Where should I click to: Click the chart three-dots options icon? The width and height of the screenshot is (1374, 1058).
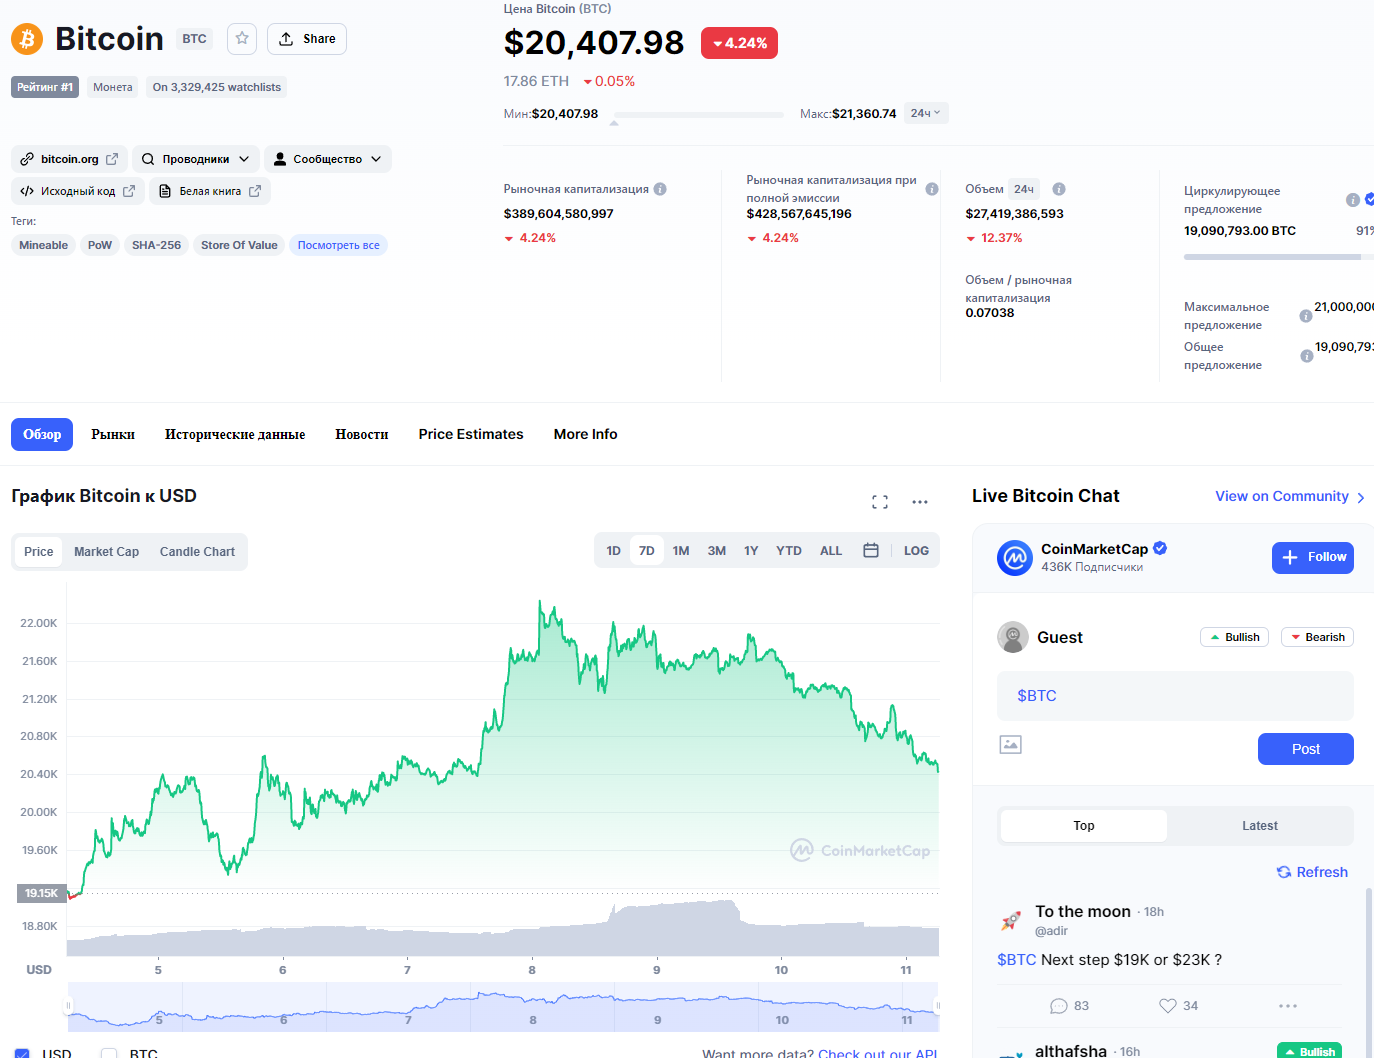(920, 502)
